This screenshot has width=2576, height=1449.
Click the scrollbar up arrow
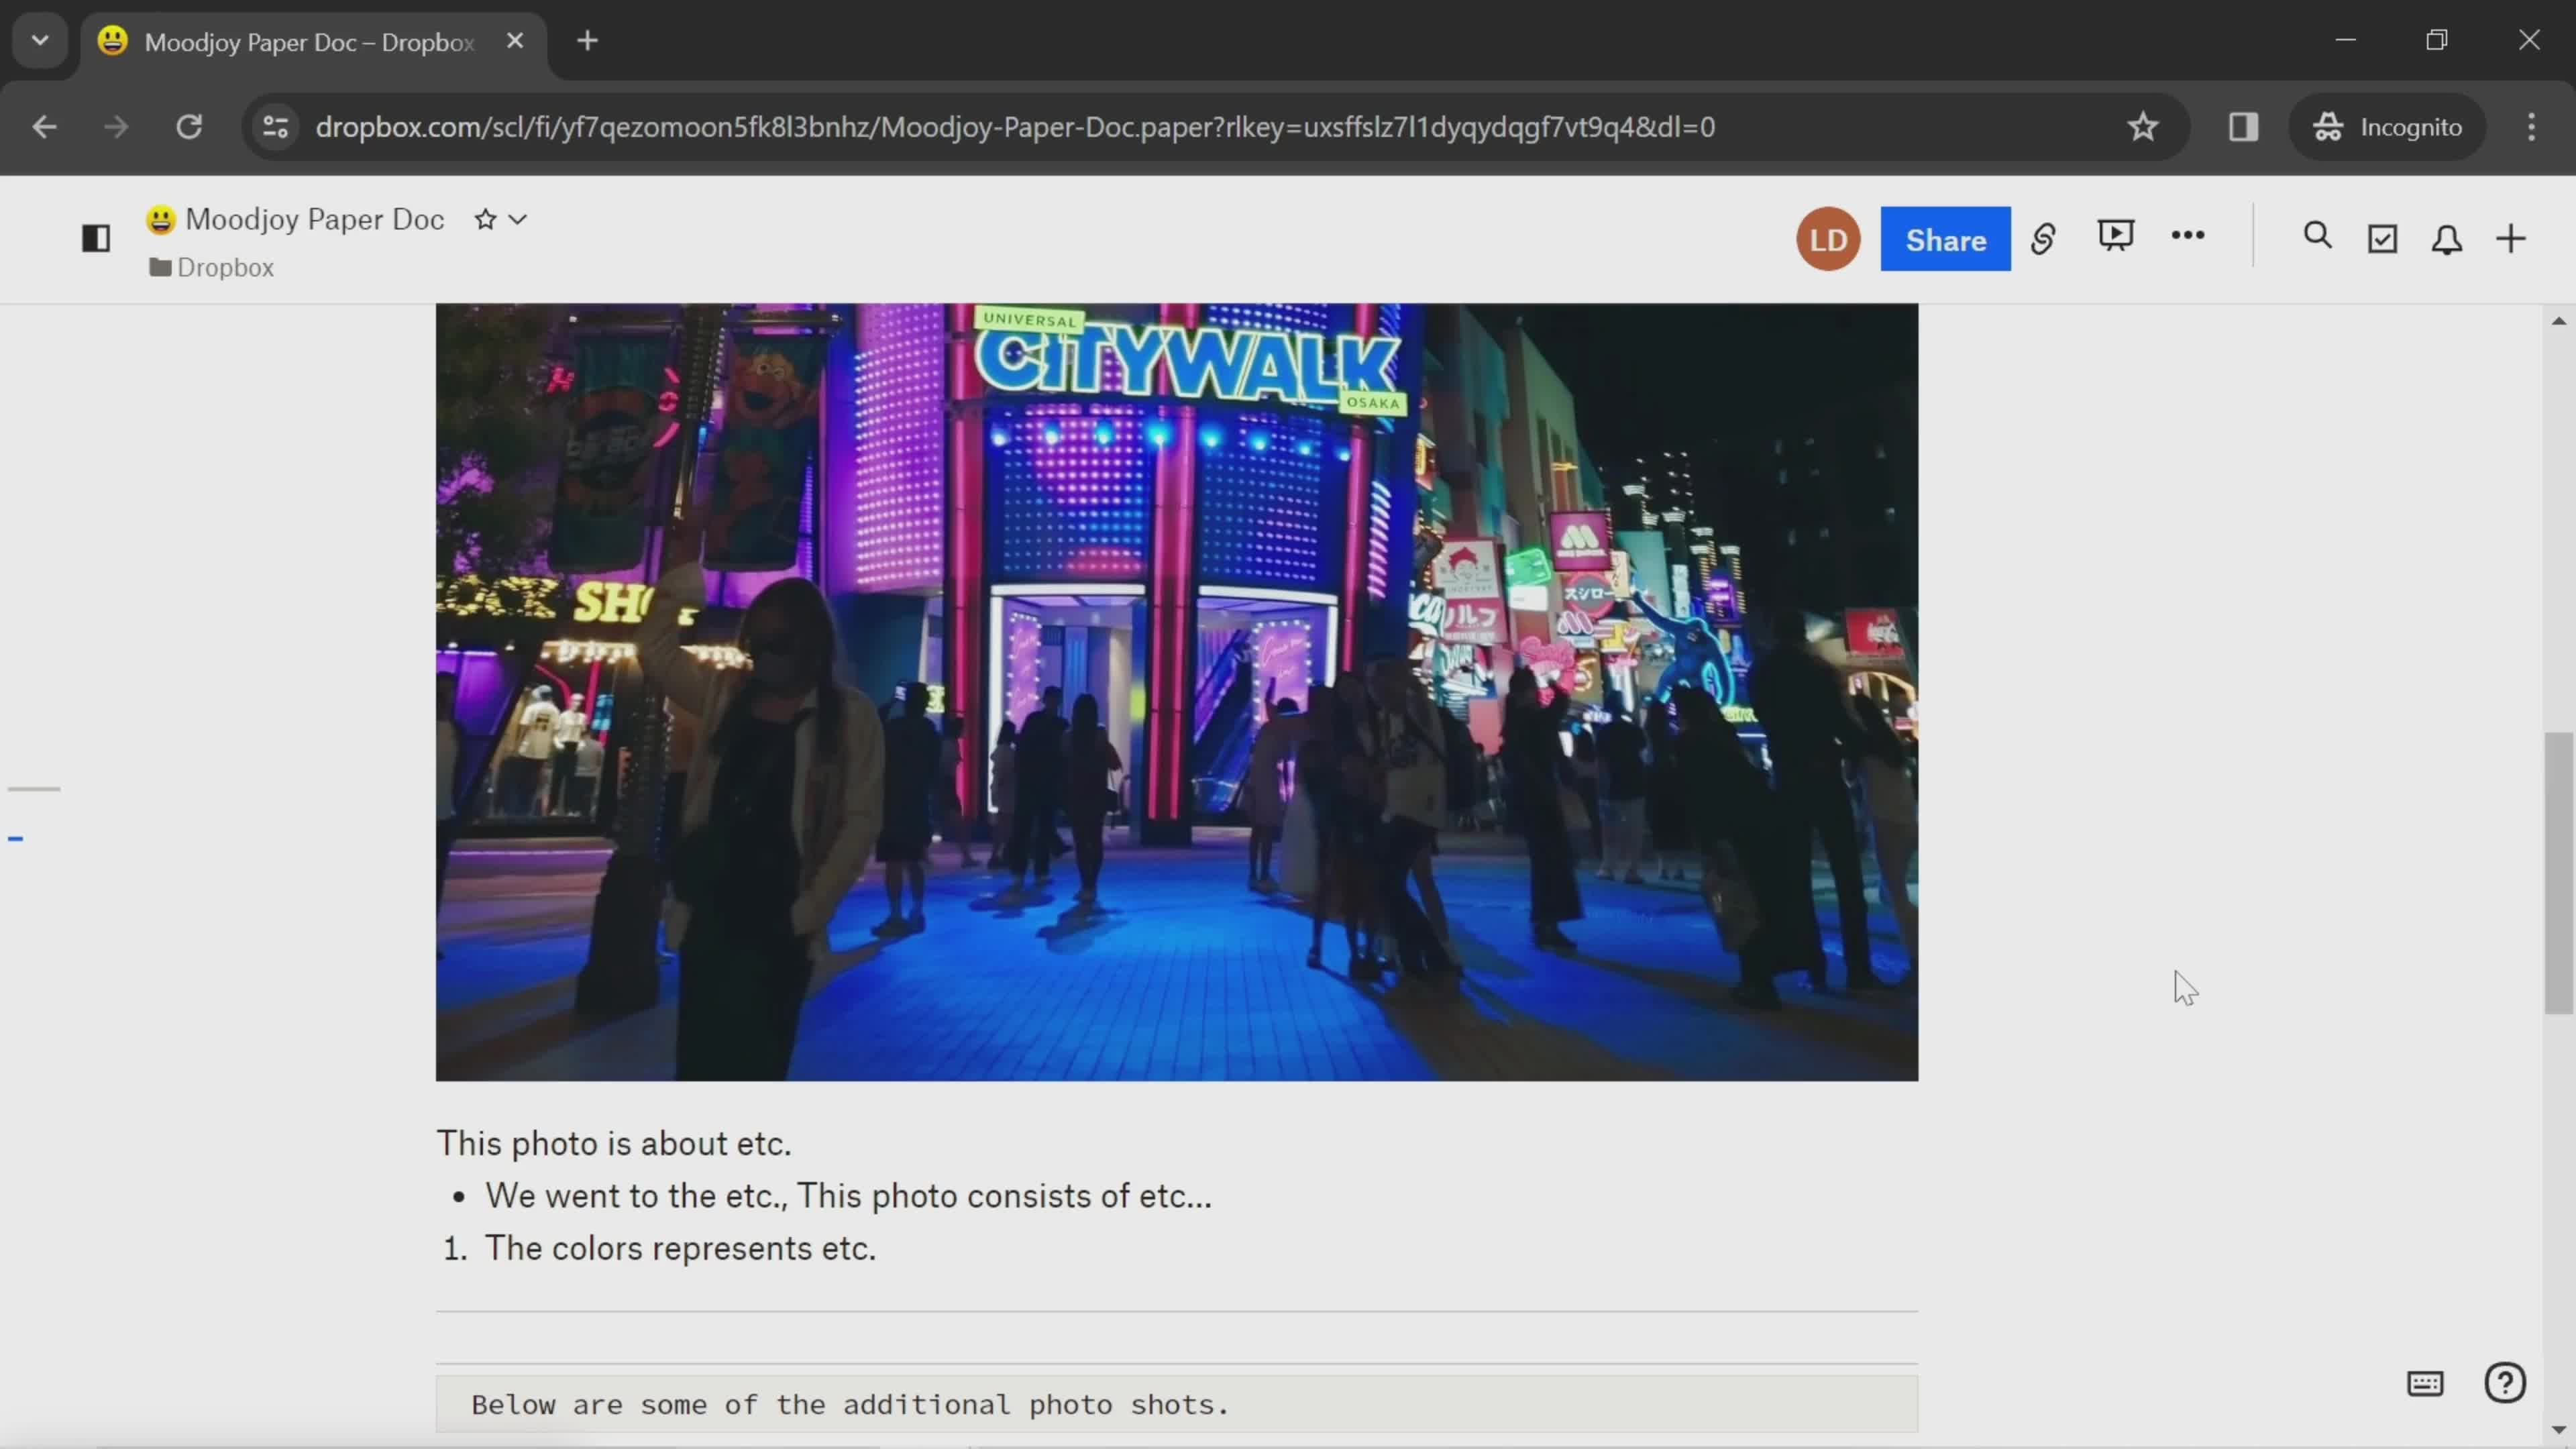2558,321
